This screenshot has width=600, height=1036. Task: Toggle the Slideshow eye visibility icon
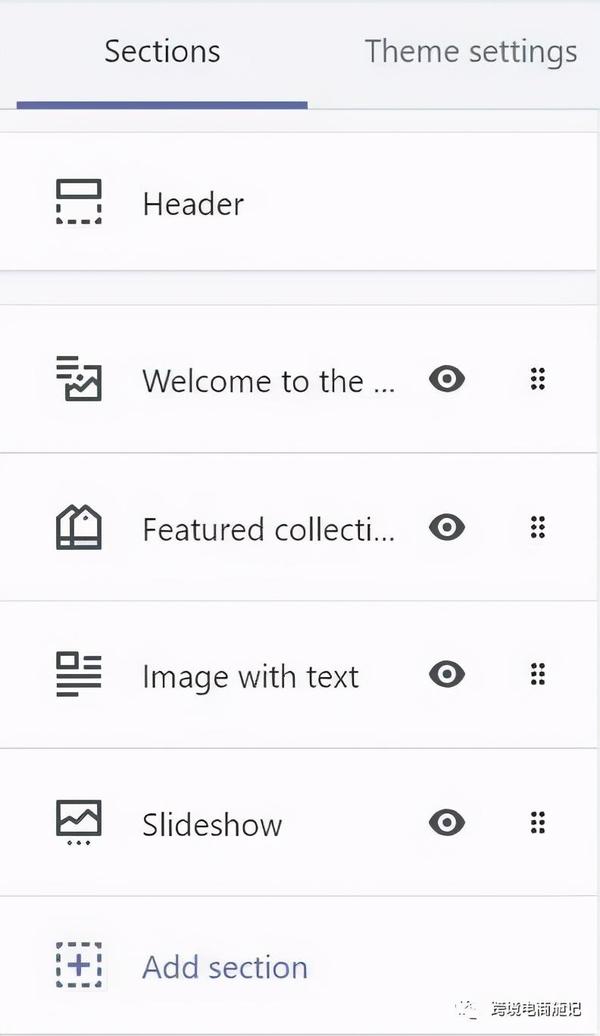tap(447, 823)
